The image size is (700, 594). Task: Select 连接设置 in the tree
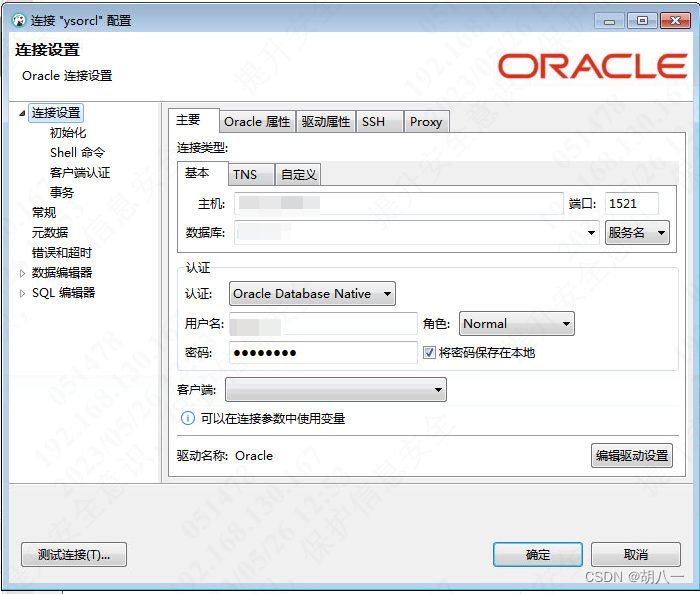click(56, 113)
